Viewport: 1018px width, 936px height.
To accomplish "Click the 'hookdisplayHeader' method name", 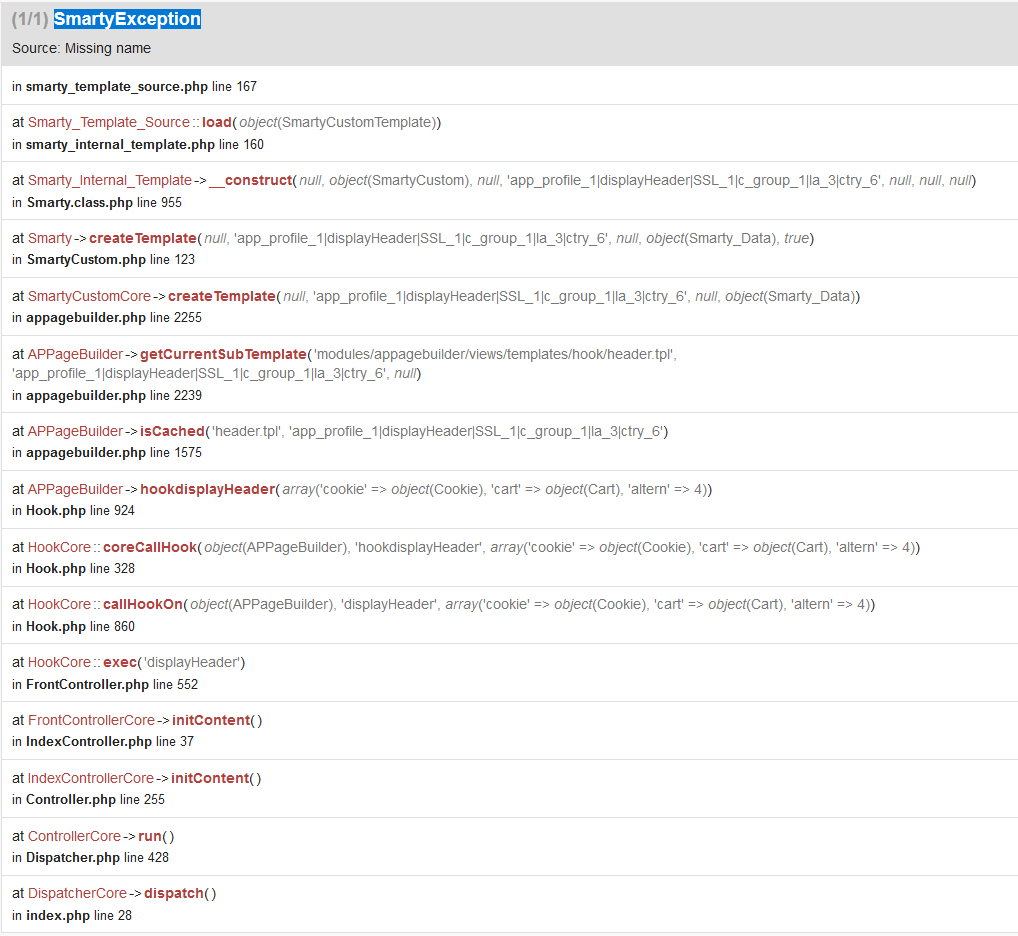I will [x=208, y=489].
